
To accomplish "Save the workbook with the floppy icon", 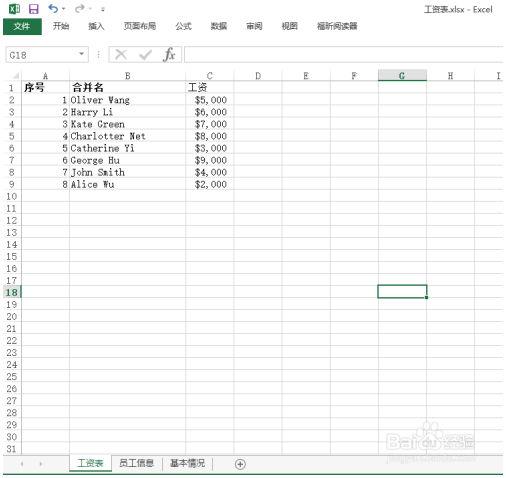I will pos(34,9).
